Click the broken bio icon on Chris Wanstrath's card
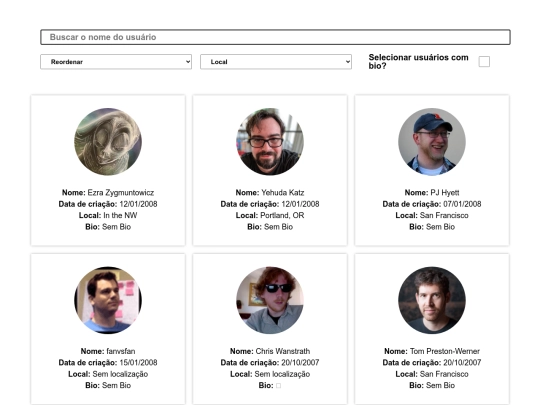Viewport: 540px width, 405px height. [279, 385]
